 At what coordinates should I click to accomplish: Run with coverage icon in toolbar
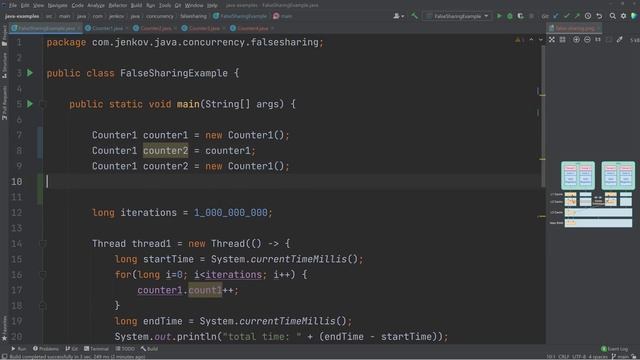pyautogui.click(x=520, y=16)
